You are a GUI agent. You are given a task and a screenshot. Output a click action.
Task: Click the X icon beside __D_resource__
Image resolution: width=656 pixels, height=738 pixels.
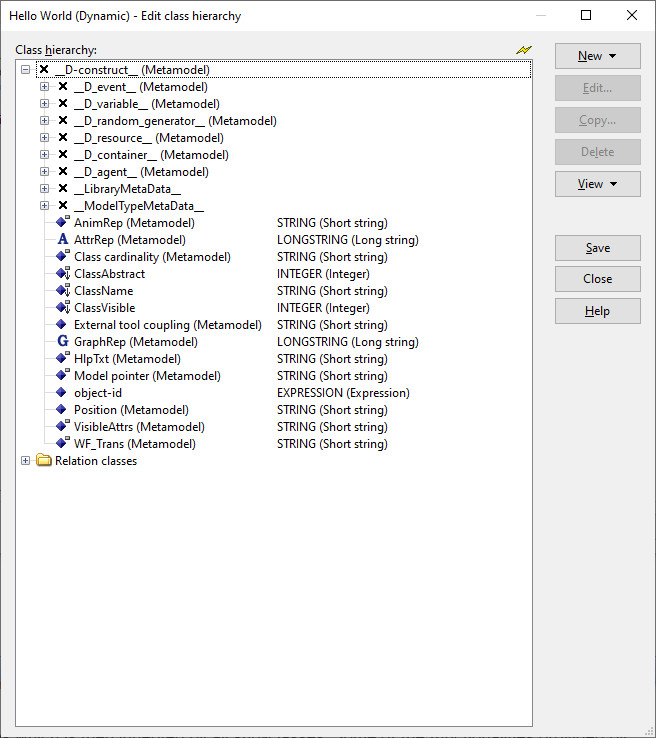coord(63,137)
